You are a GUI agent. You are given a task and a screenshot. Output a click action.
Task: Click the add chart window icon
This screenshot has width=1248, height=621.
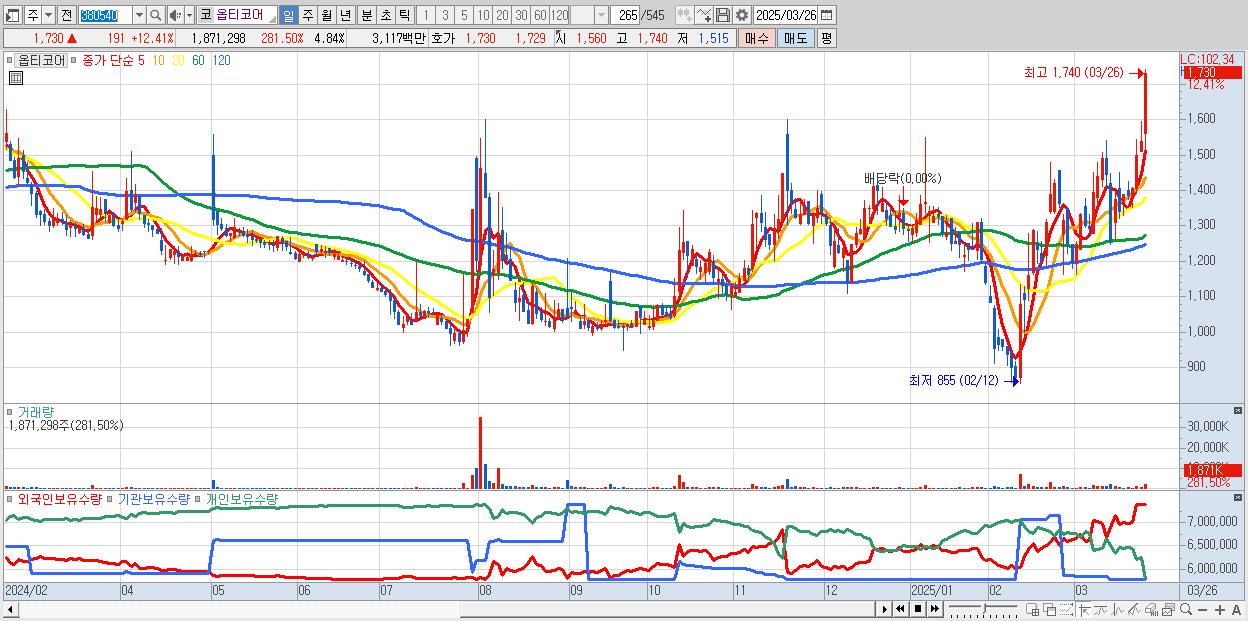point(1032,610)
